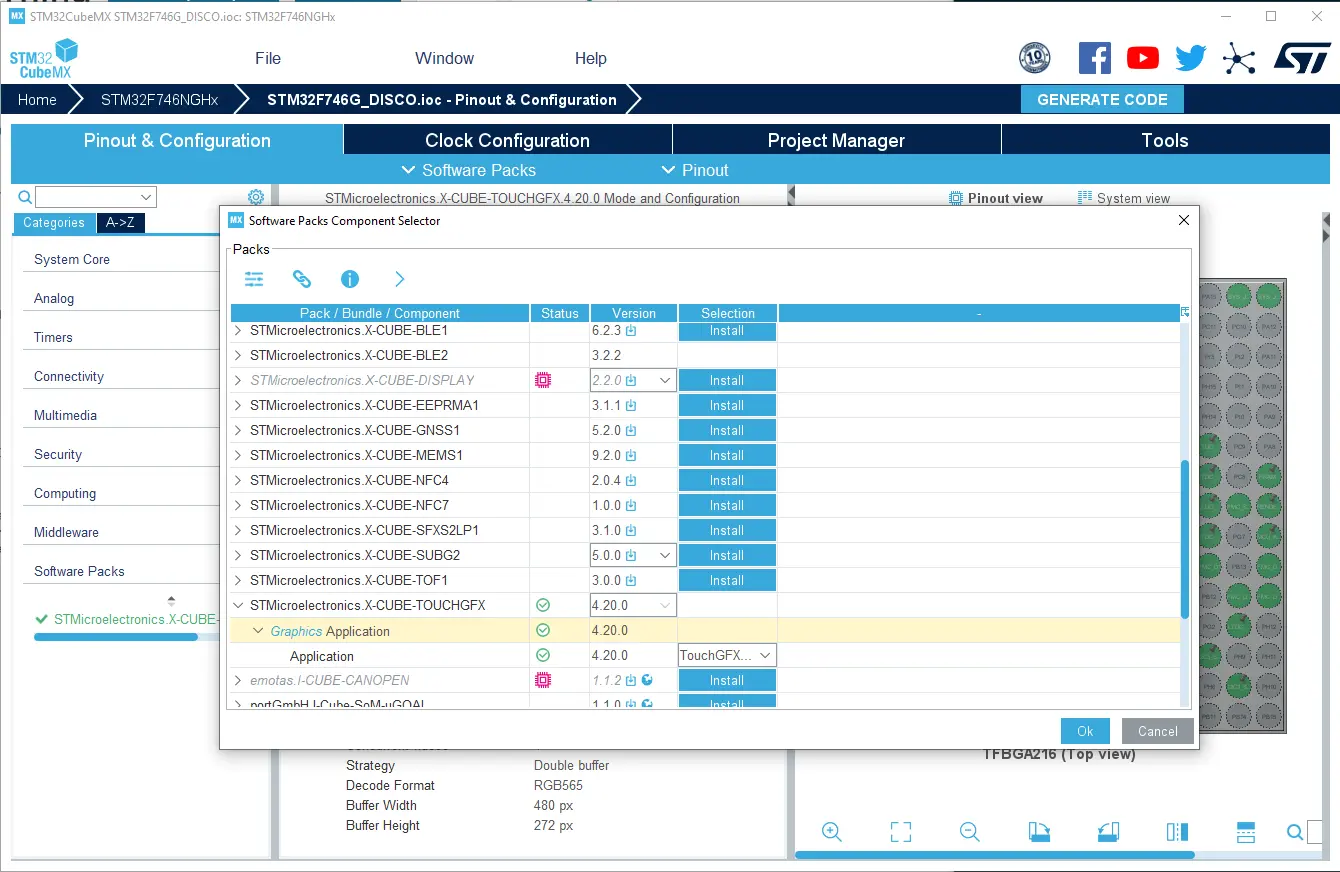Viewport: 1340px width, 872px height.
Task: Open the X-CUBE-DISPLAY version dropdown
Action: click(665, 381)
